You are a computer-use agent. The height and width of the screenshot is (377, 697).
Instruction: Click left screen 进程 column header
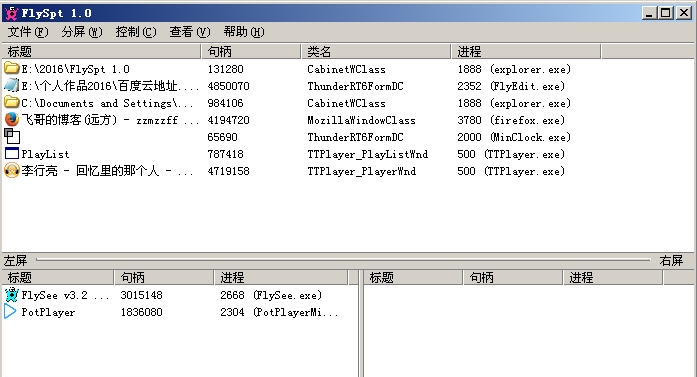(281, 277)
